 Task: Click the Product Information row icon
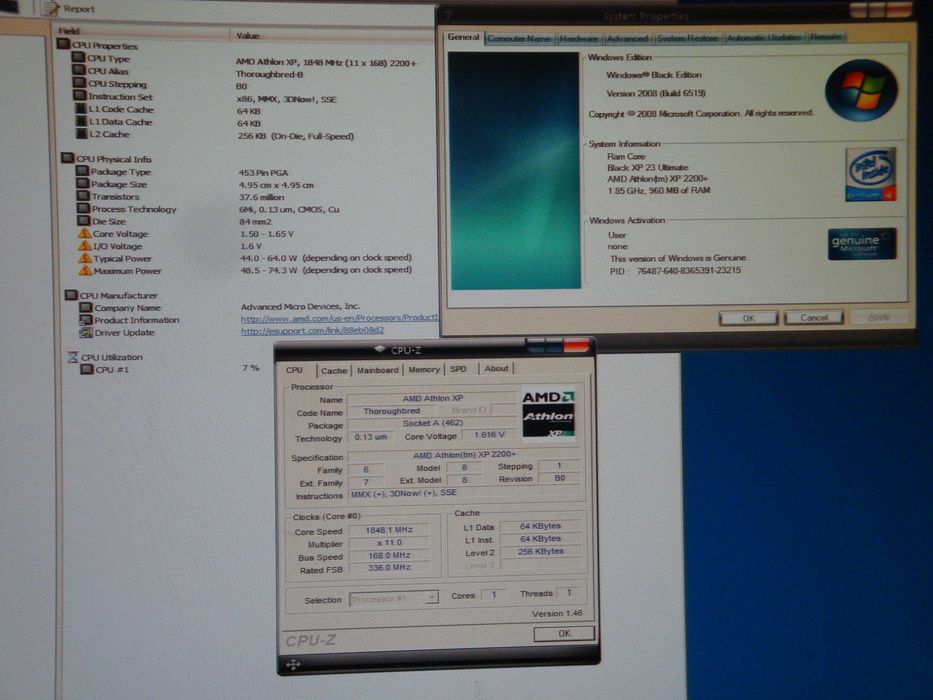[x=86, y=320]
